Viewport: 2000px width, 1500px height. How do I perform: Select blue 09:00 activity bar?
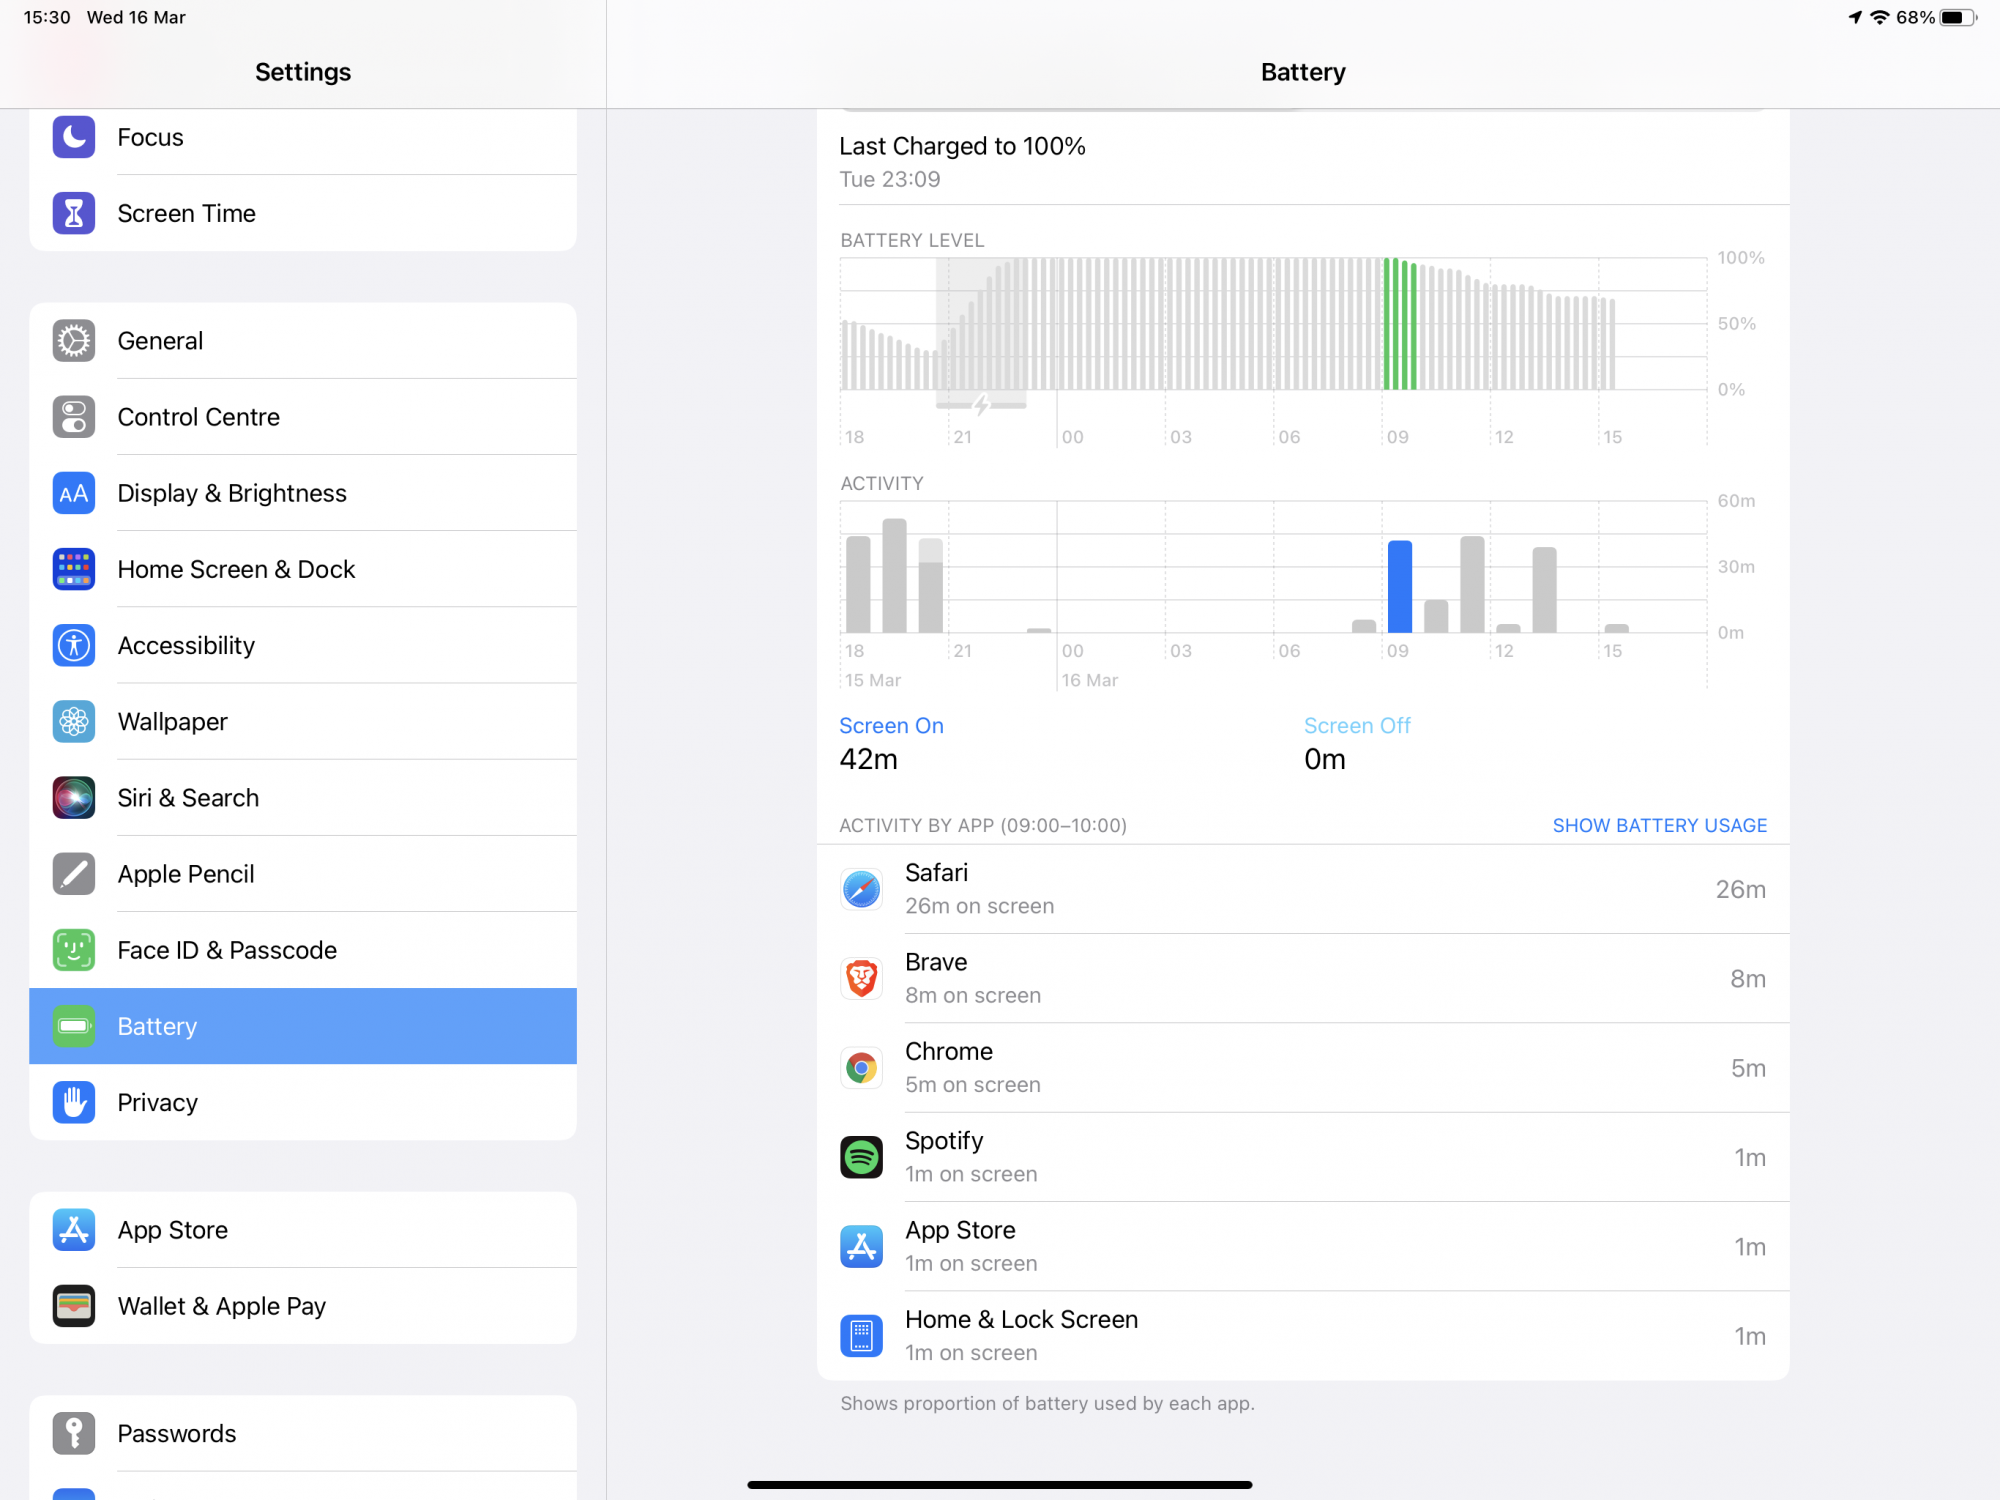point(1399,587)
